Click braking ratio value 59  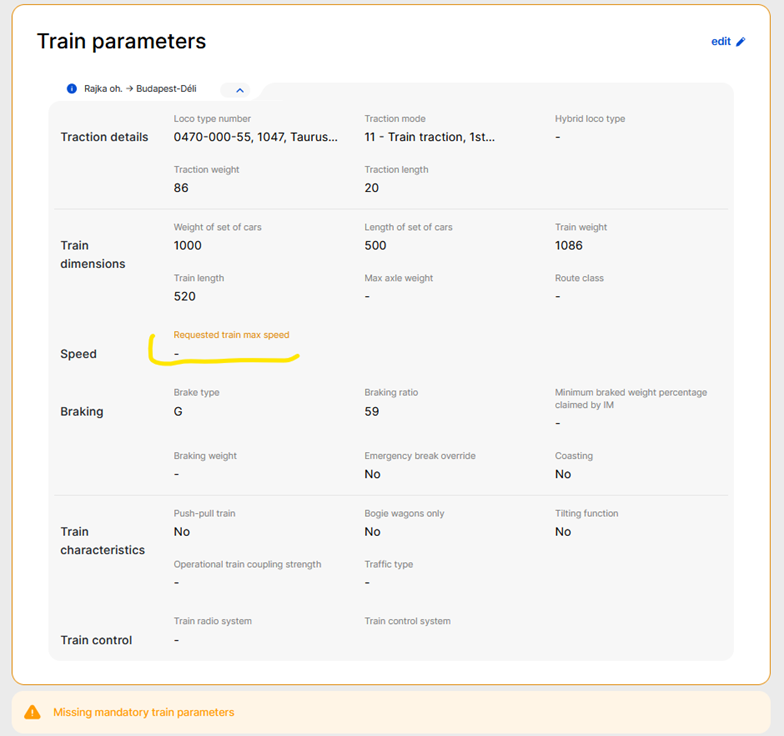(x=372, y=412)
